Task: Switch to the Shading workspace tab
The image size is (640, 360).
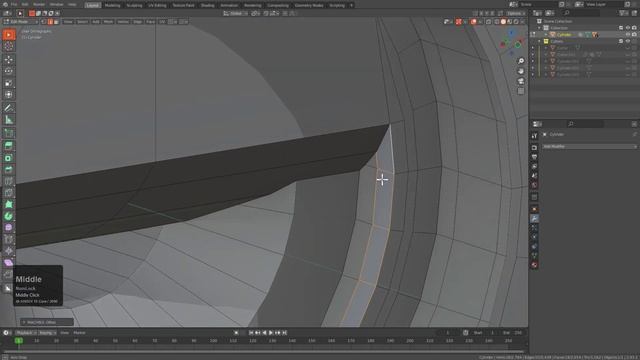Action: click(x=207, y=5)
